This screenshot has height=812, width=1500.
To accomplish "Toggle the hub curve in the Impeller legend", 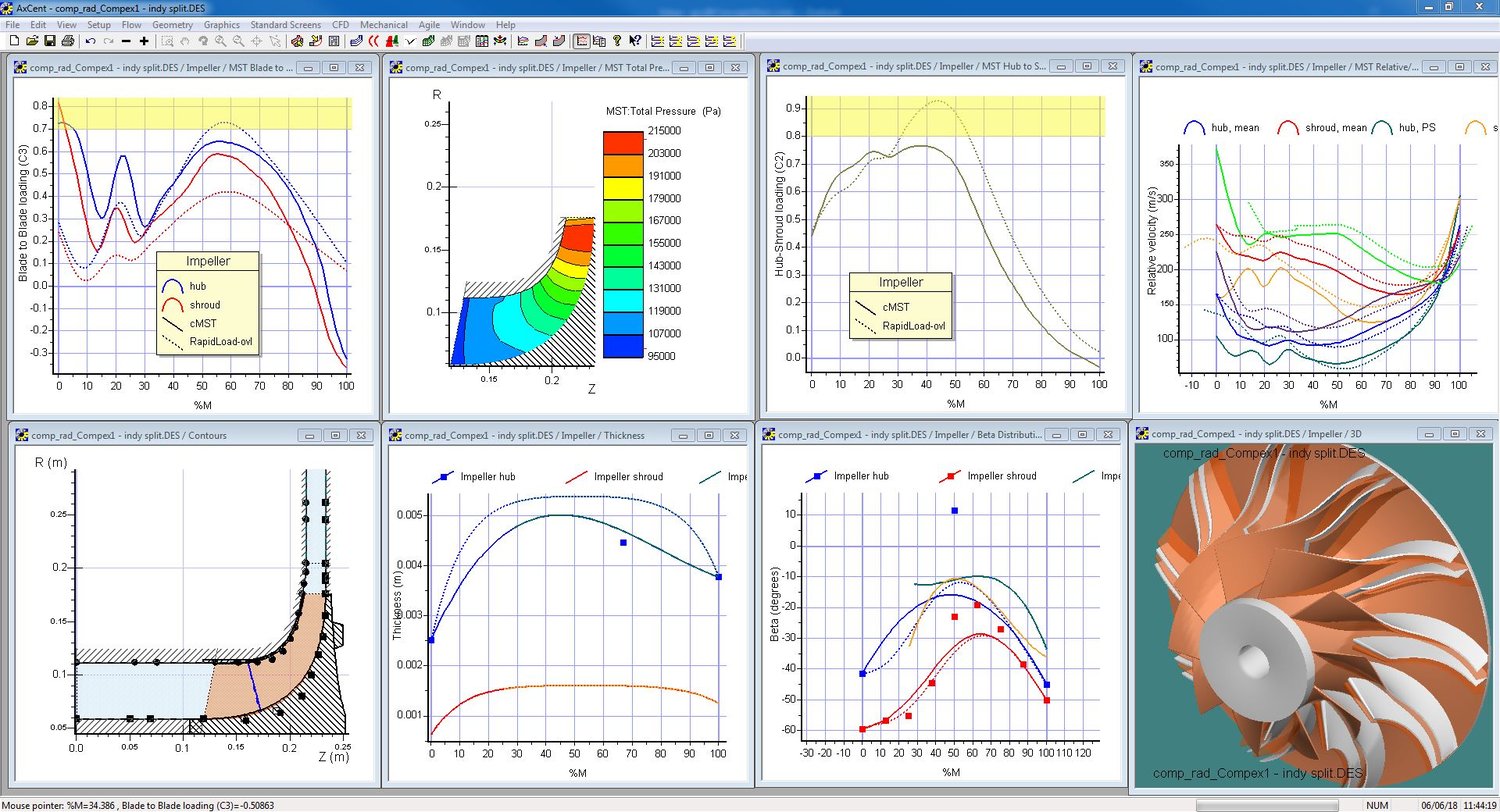I will pyautogui.click(x=196, y=286).
